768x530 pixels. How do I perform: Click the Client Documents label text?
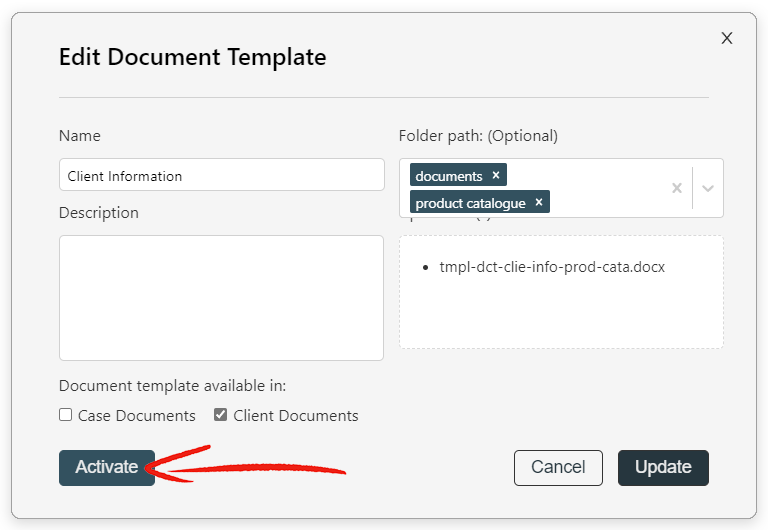296,415
